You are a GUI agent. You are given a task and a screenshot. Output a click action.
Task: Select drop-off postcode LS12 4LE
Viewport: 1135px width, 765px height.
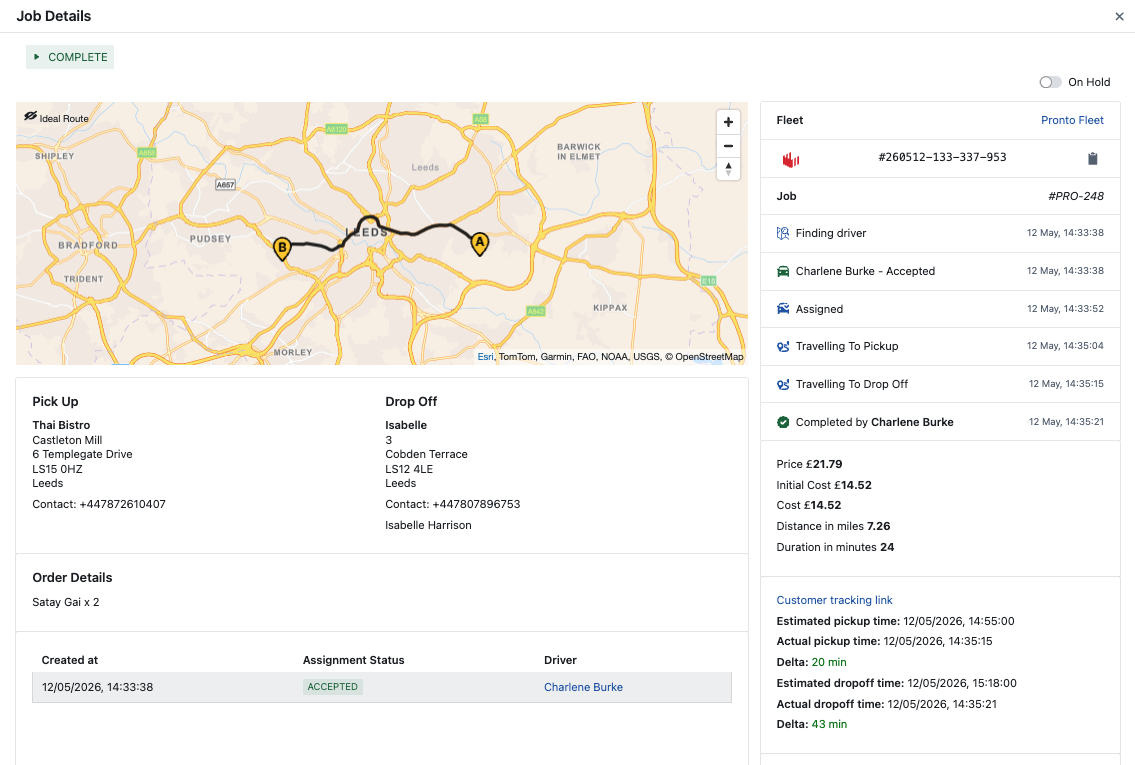409,469
